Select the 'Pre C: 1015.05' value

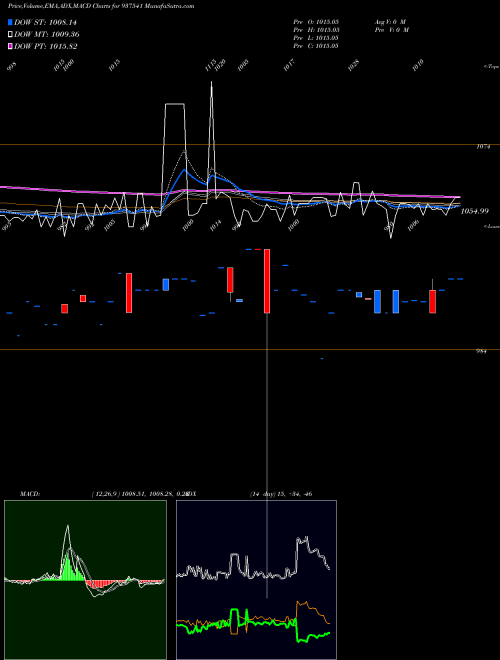pos(316,46)
